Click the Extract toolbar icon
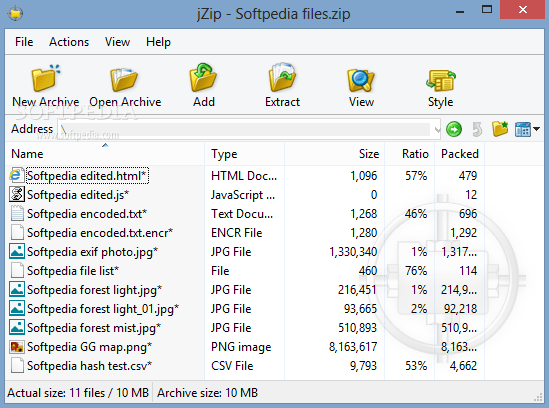The height and width of the screenshot is (408, 549). click(x=282, y=78)
